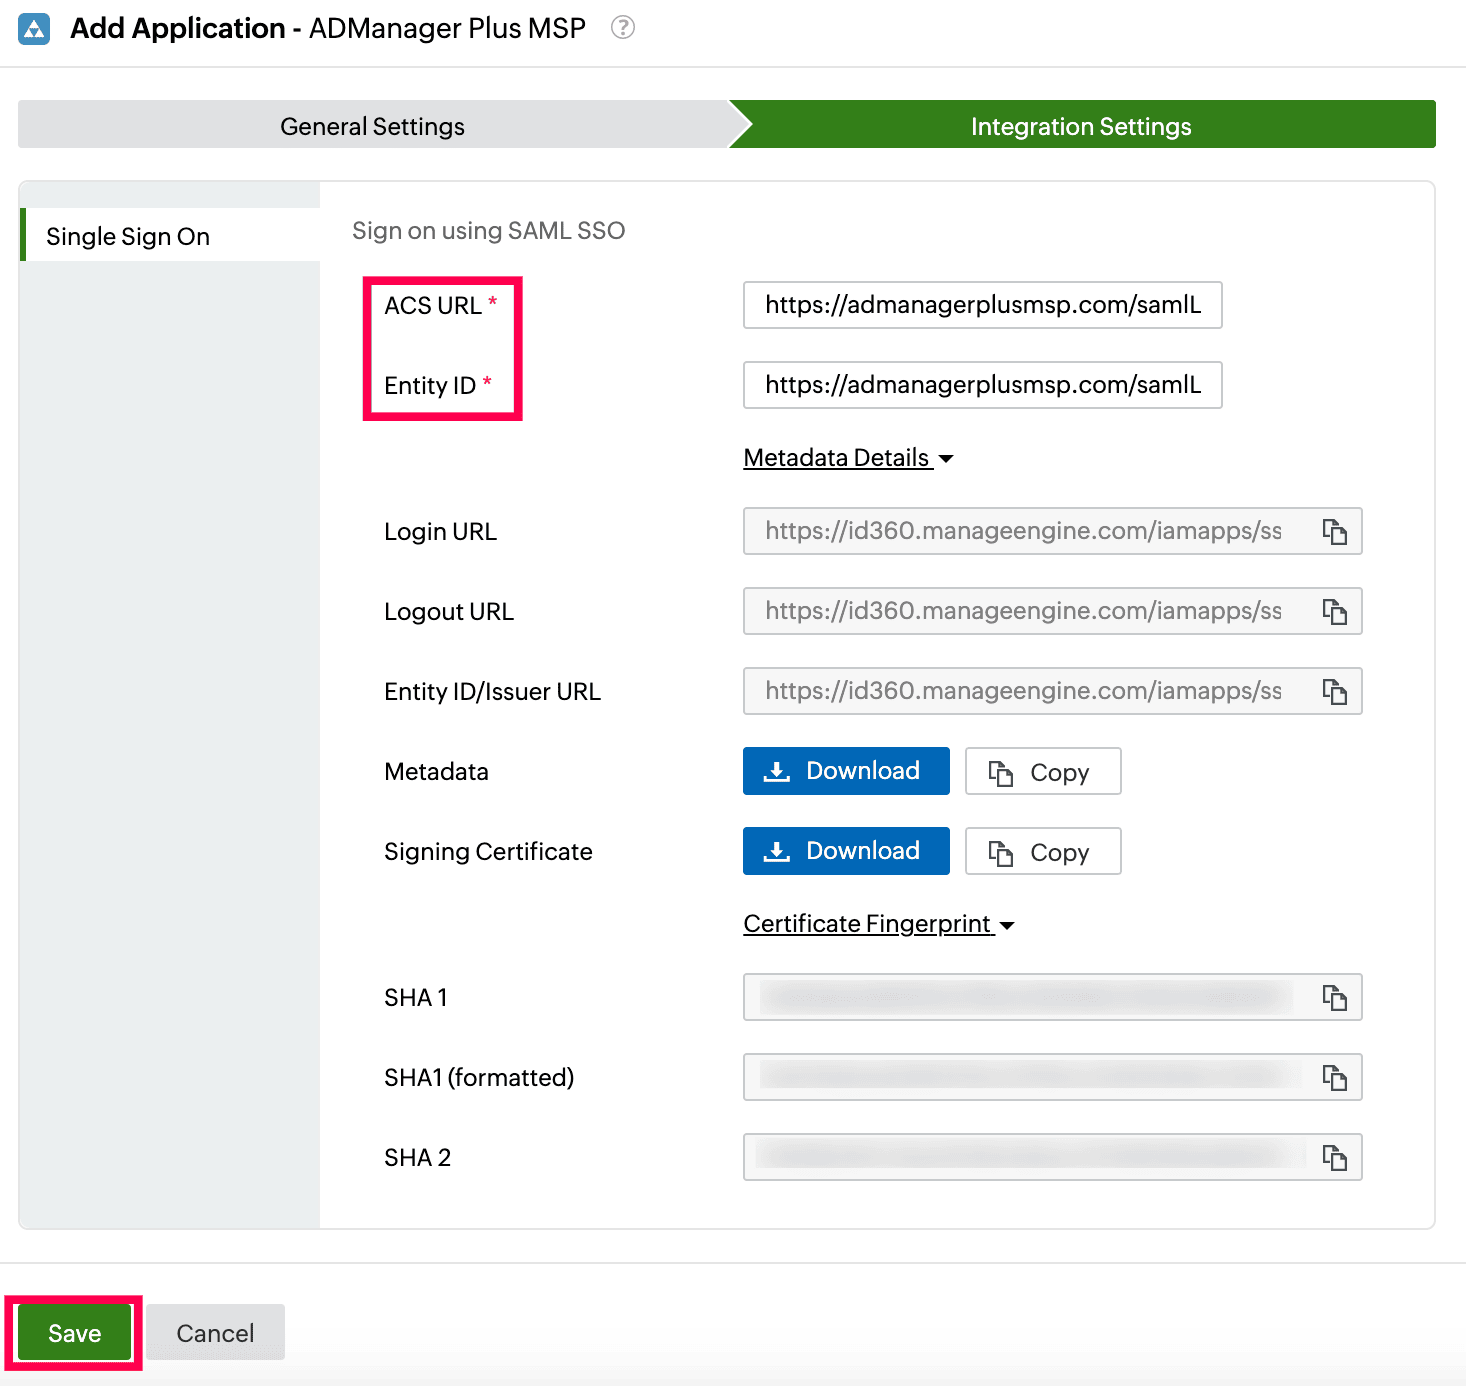The image size is (1466, 1386).
Task: Save the SAML SSO configuration
Action: coord(72,1332)
